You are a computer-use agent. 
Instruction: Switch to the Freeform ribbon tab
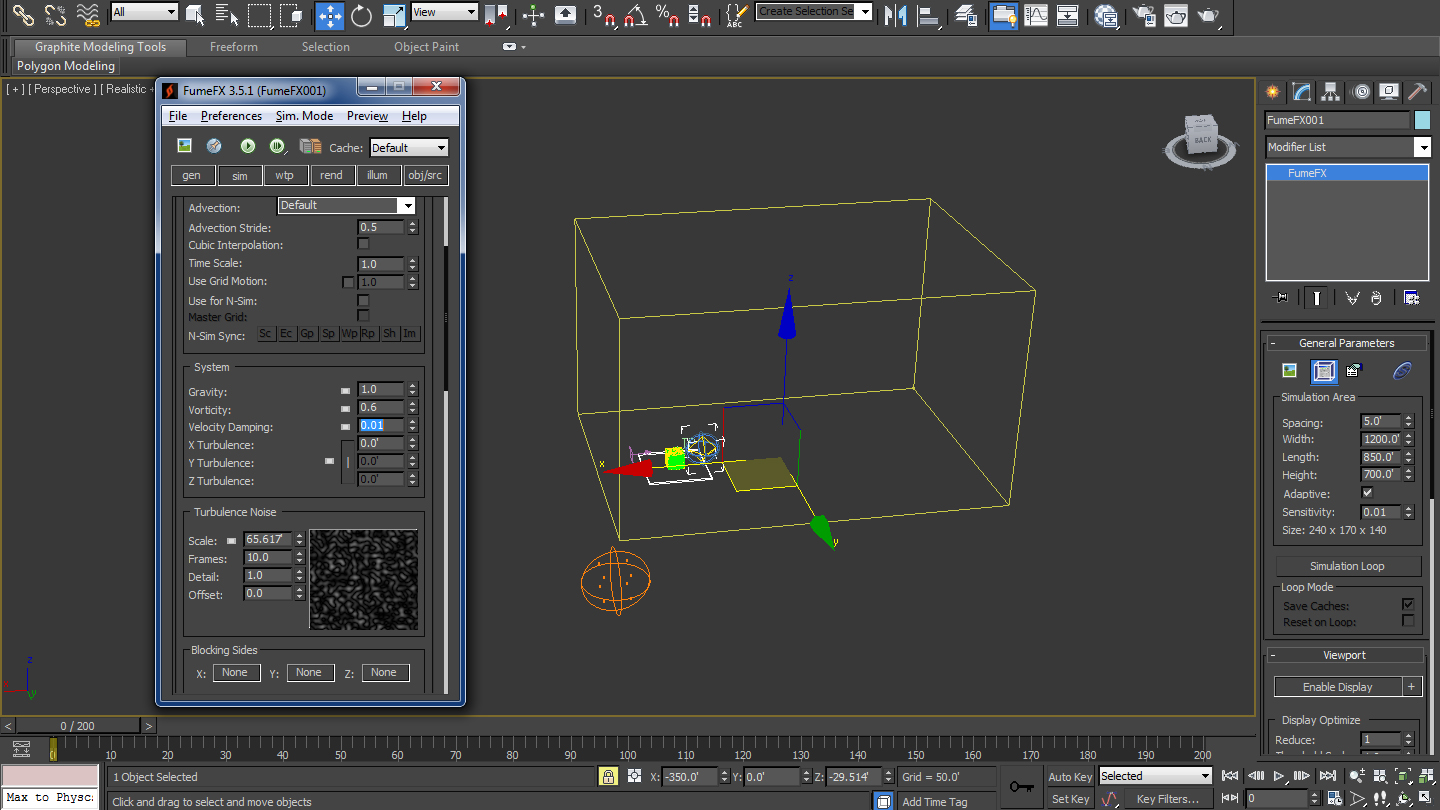coord(234,47)
